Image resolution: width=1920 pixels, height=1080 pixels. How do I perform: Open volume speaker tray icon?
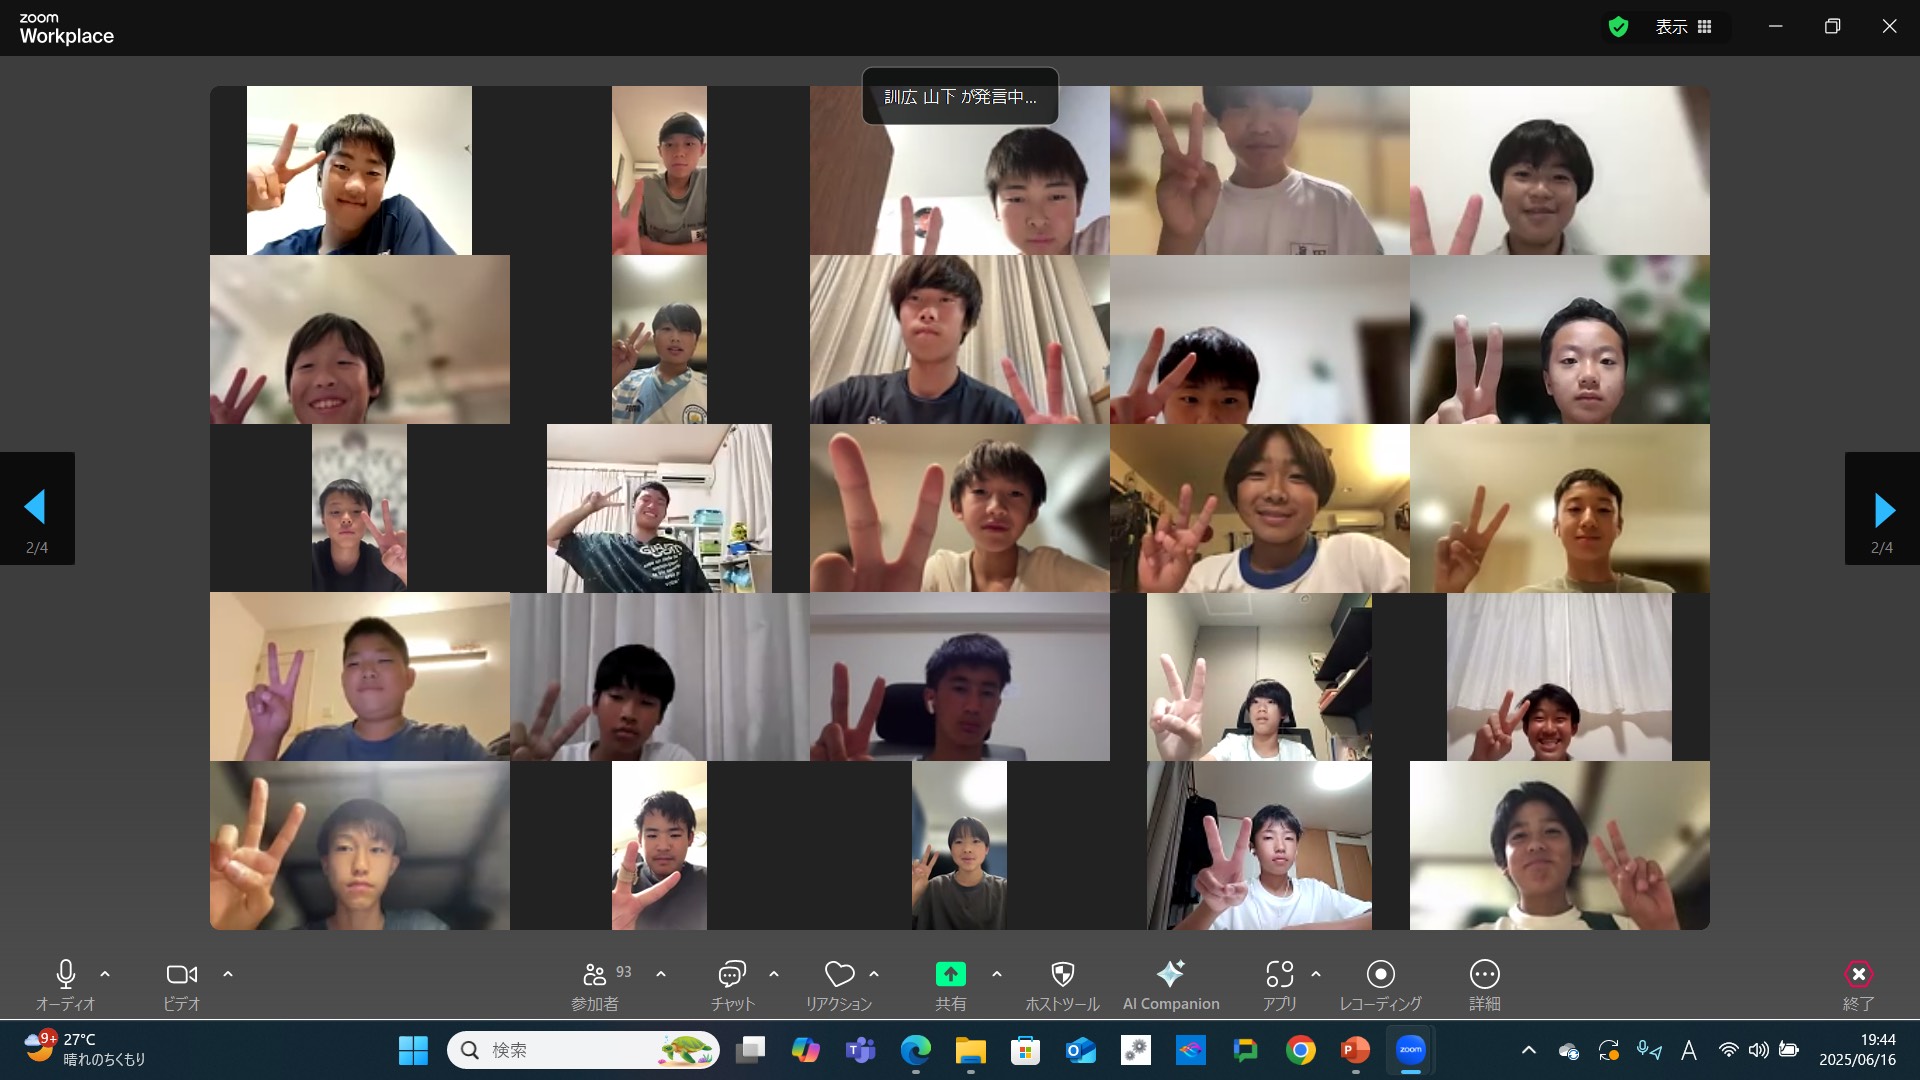coord(1758,1050)
